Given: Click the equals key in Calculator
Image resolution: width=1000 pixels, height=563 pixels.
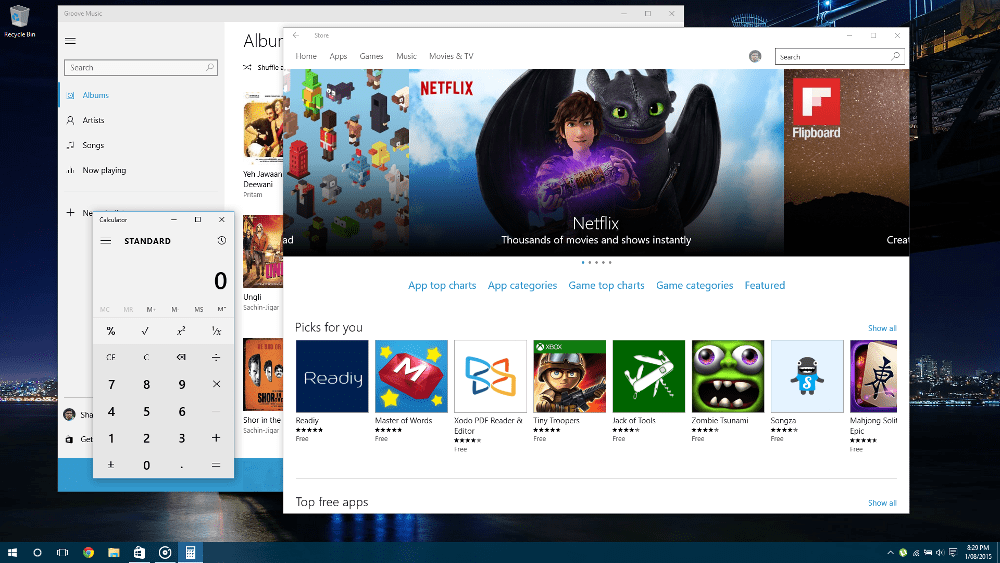Looking at the screenshot, I should click(x=216, y=465).
